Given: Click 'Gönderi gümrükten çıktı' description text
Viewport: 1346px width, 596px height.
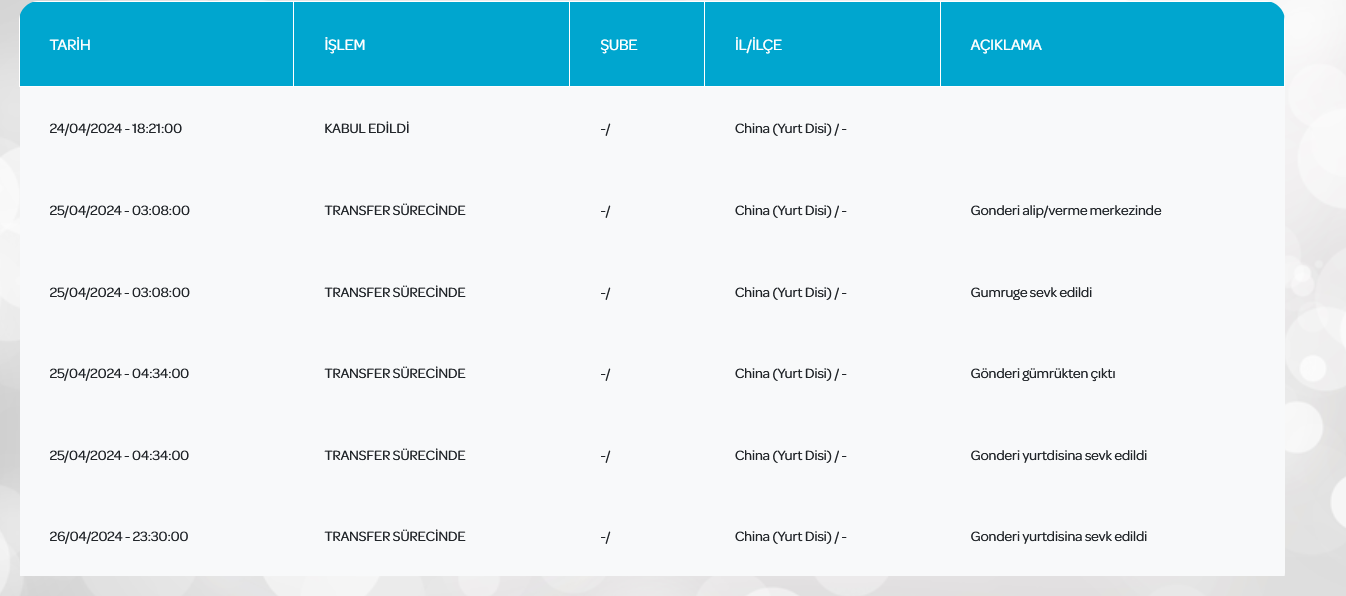Looking at the screenshot, I should [1042, 374].
